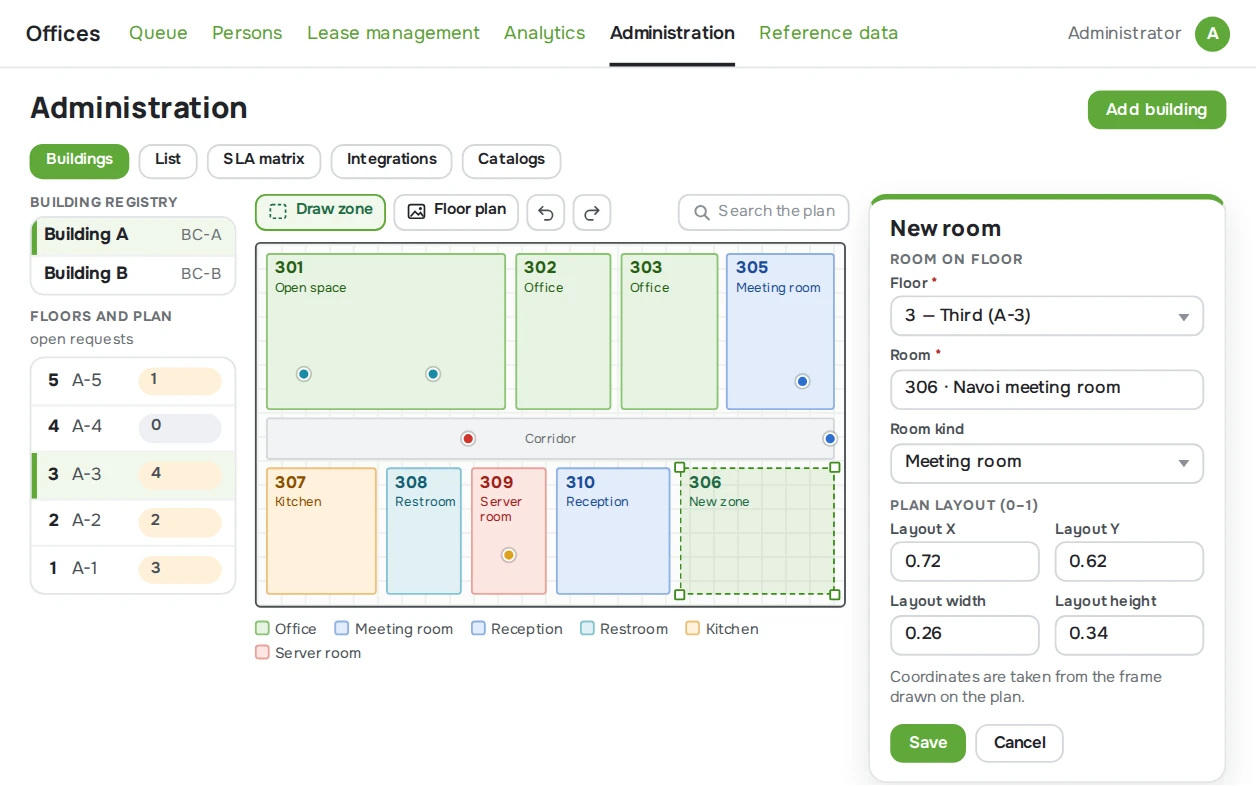Go to Lease management tab
The image size is (1256, 786).
[393, 33]
